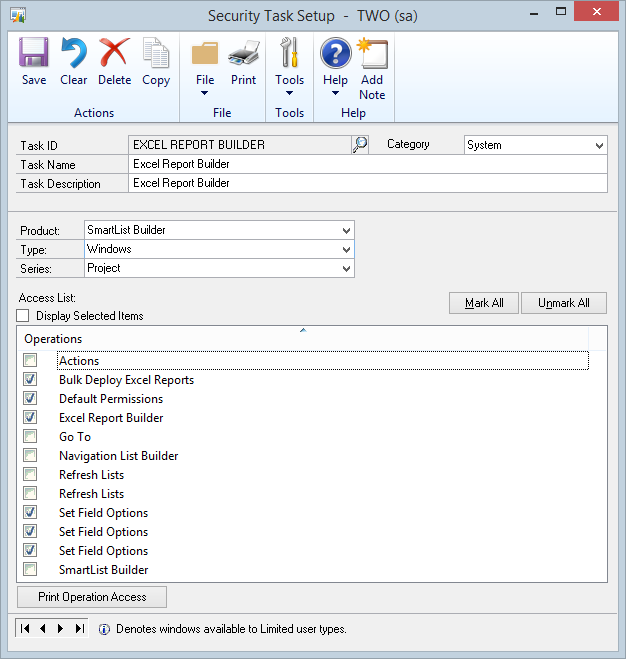
Task: Maximize the Security Task Setup window
Action: click(x=561, y=12)
